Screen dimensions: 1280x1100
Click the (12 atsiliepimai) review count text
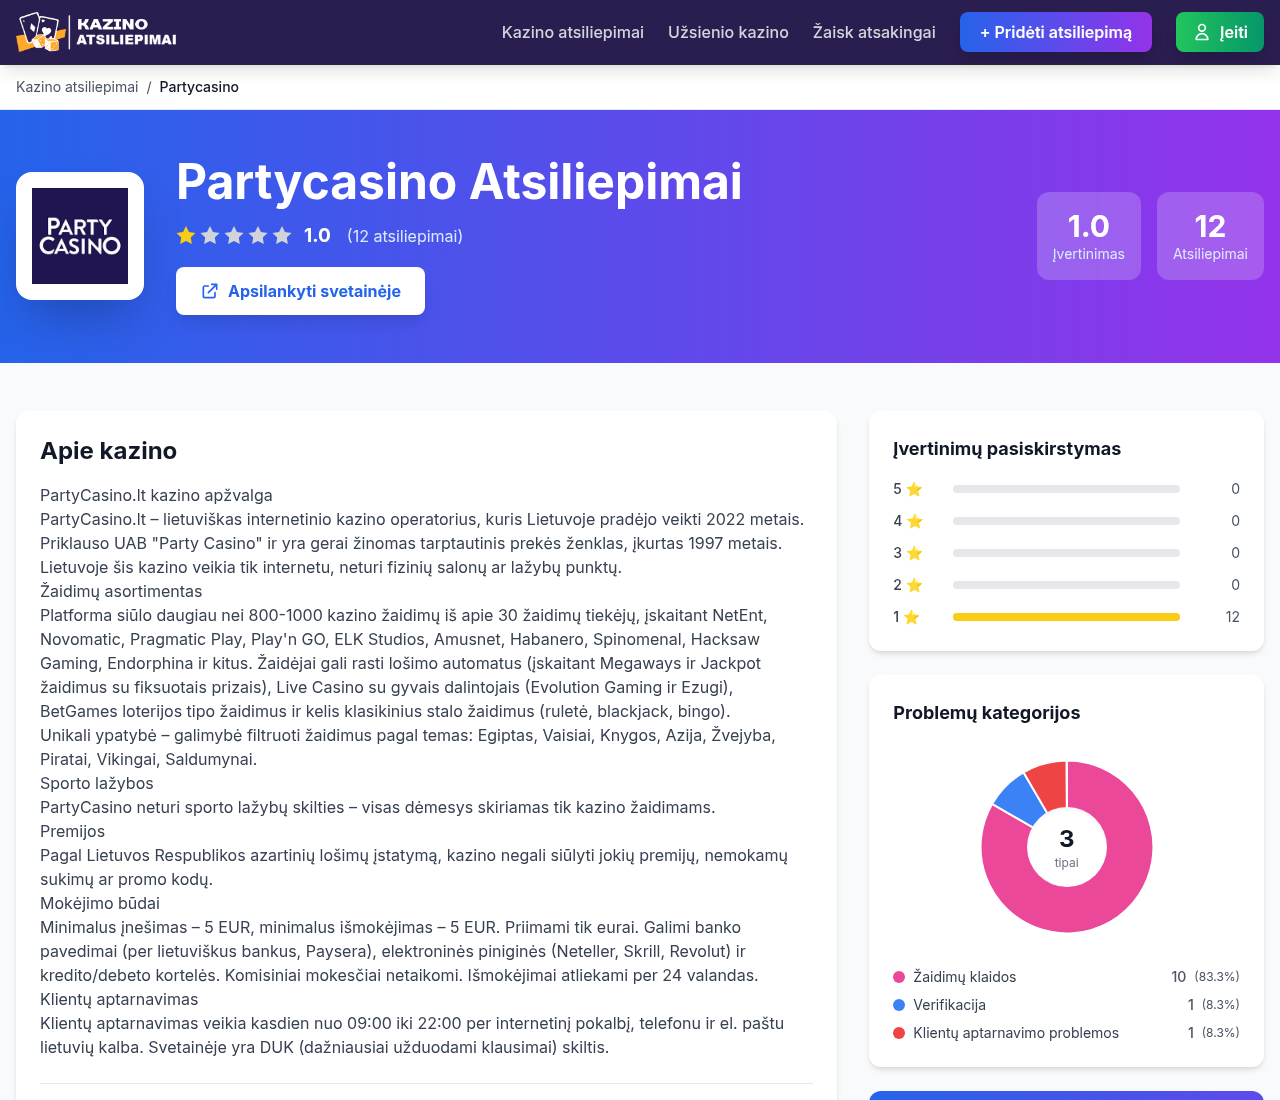[x=405, y=236]
